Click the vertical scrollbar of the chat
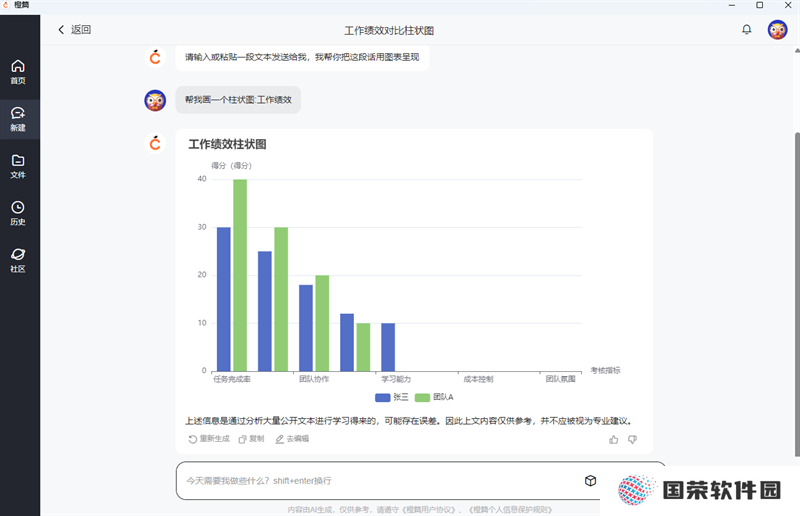Image resolution: width=800 pixels, height=516 pixels. tap(797, 293)
